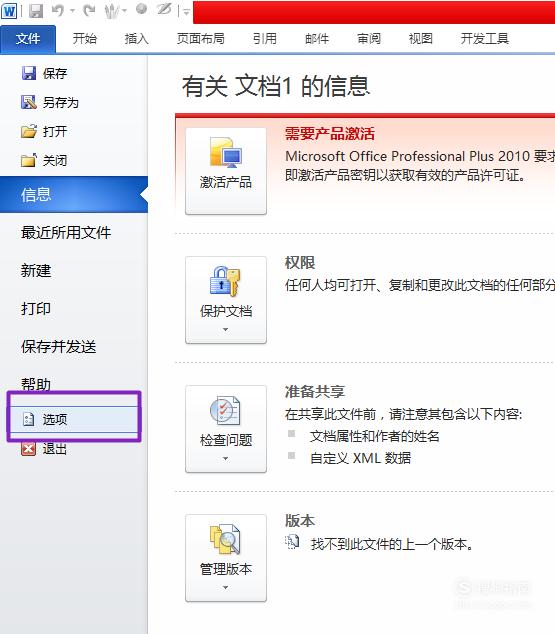Open the Customize Quick Access Toolbar dropdown
The width and height of the screenshot is (555, 634).
pos(186,11)
